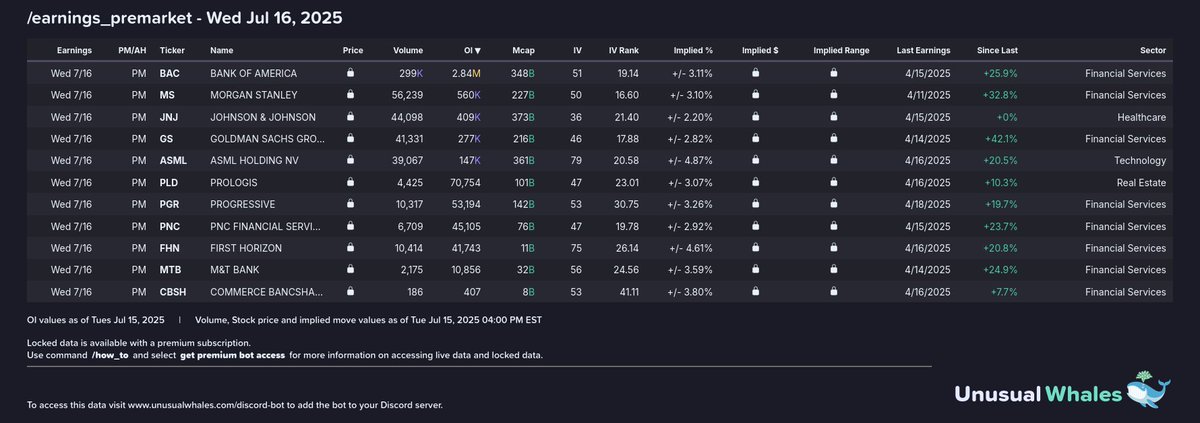The image size is (1200, 423).
Task: Click the Price lock icon in MS row
Action: (x=350, y=95)
